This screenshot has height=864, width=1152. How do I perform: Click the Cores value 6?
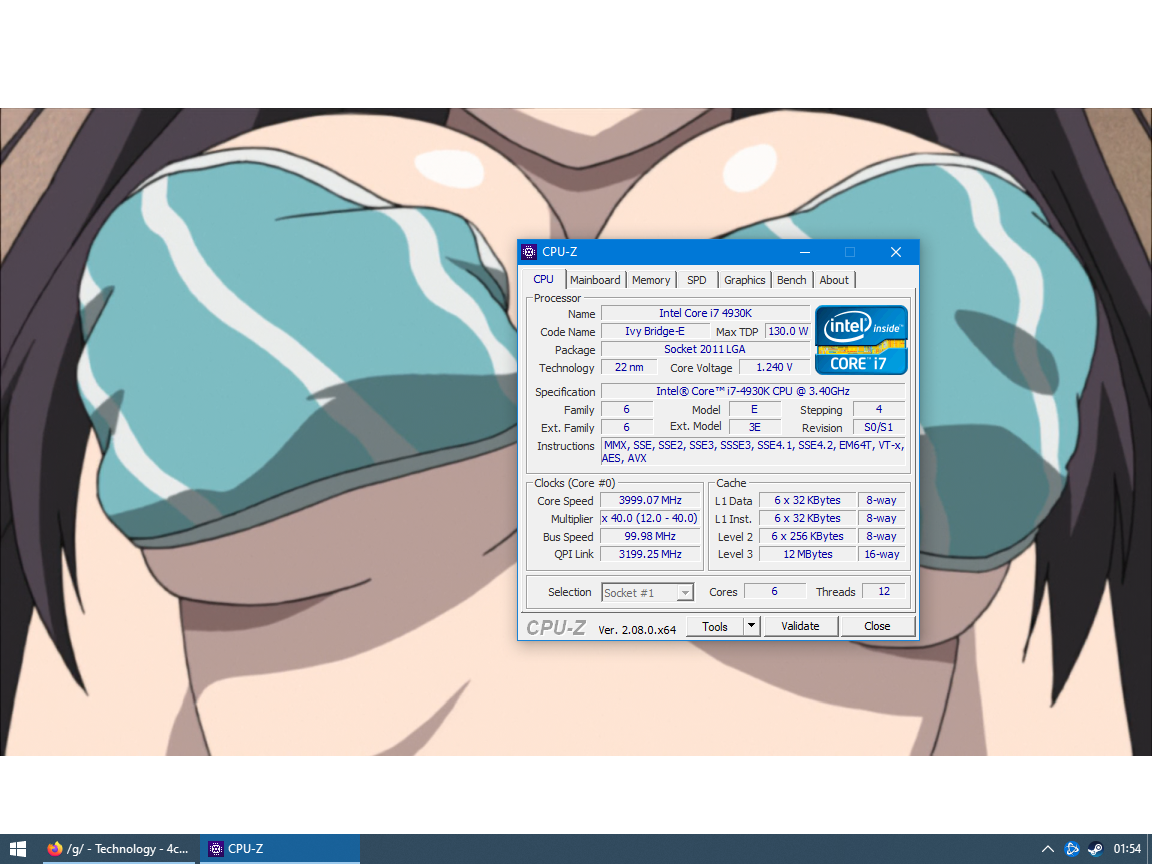point(774,591)
